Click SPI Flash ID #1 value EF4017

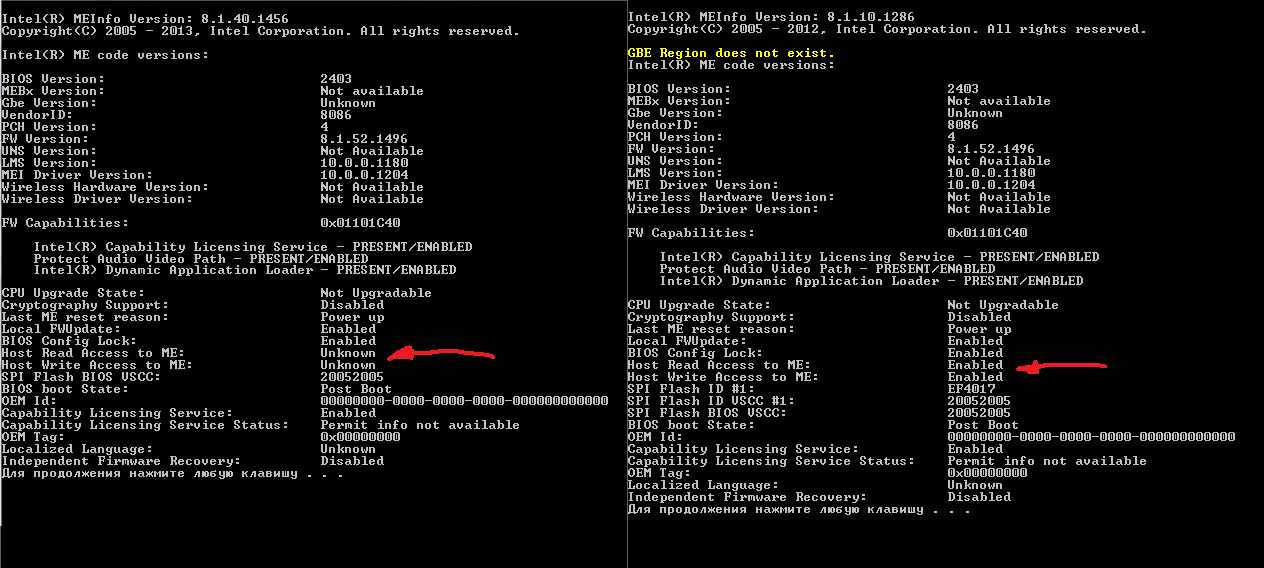pyautogui.click(x=971, y=389)
